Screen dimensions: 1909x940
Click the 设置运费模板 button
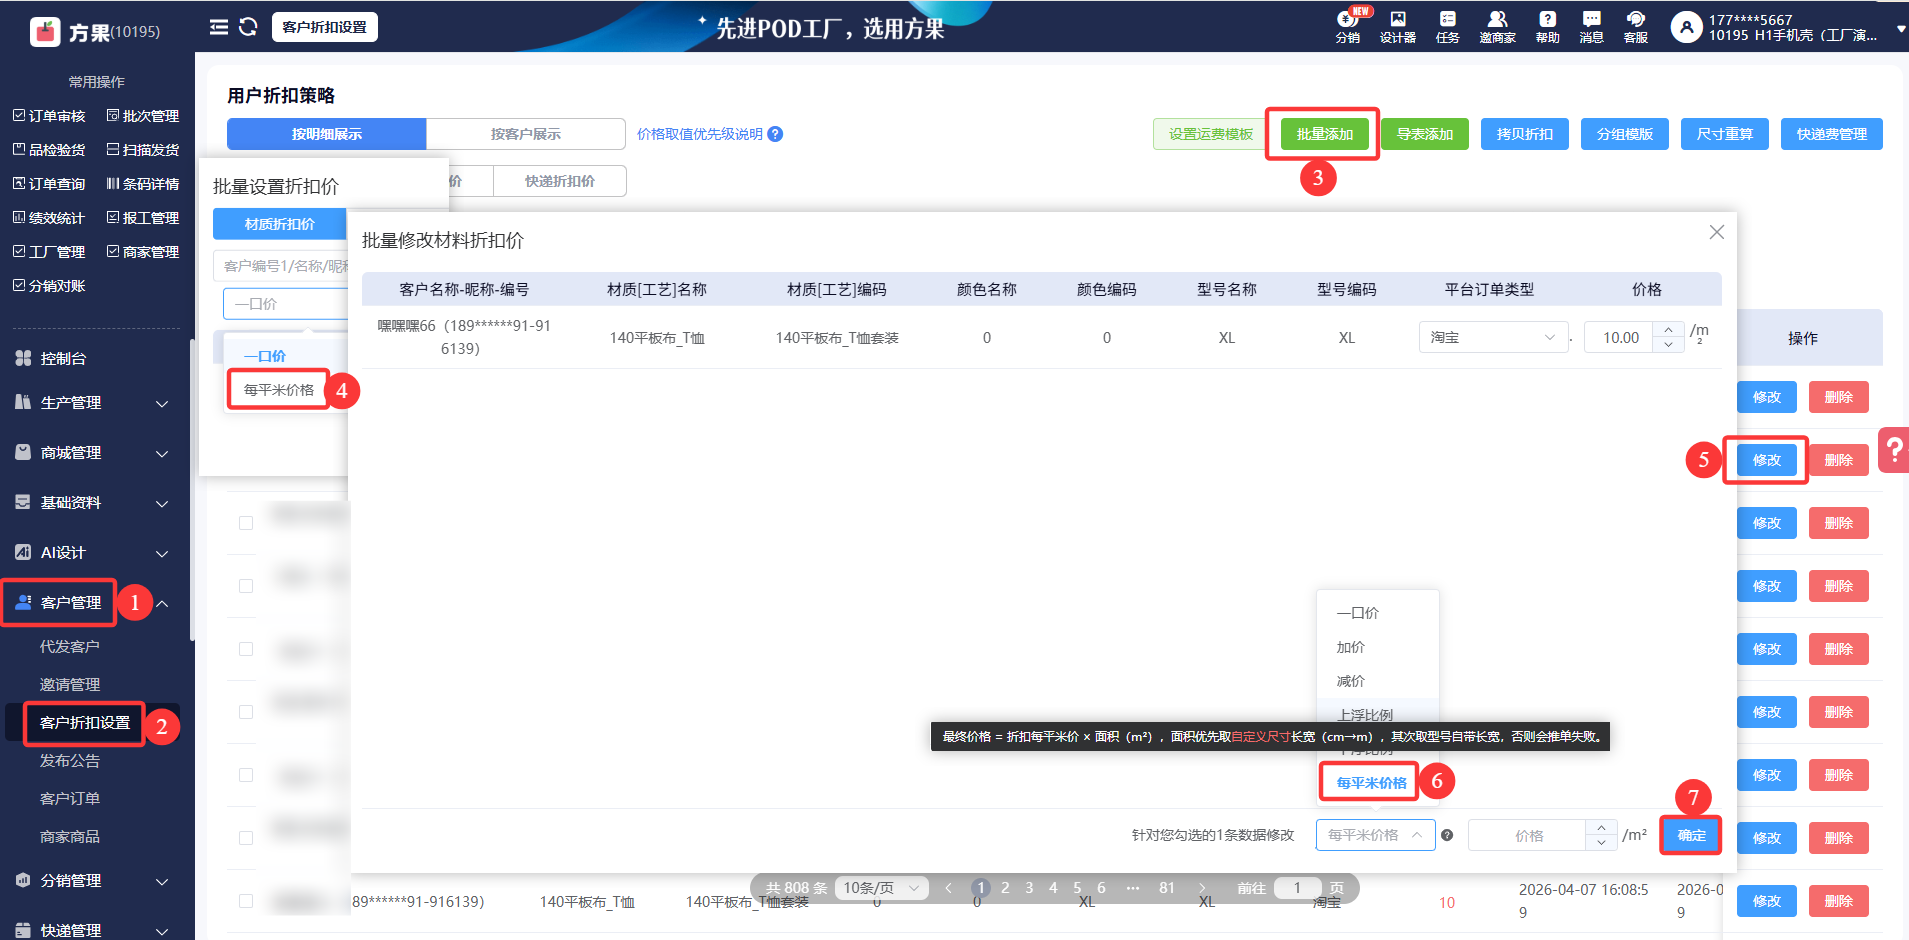(1211, 134)
